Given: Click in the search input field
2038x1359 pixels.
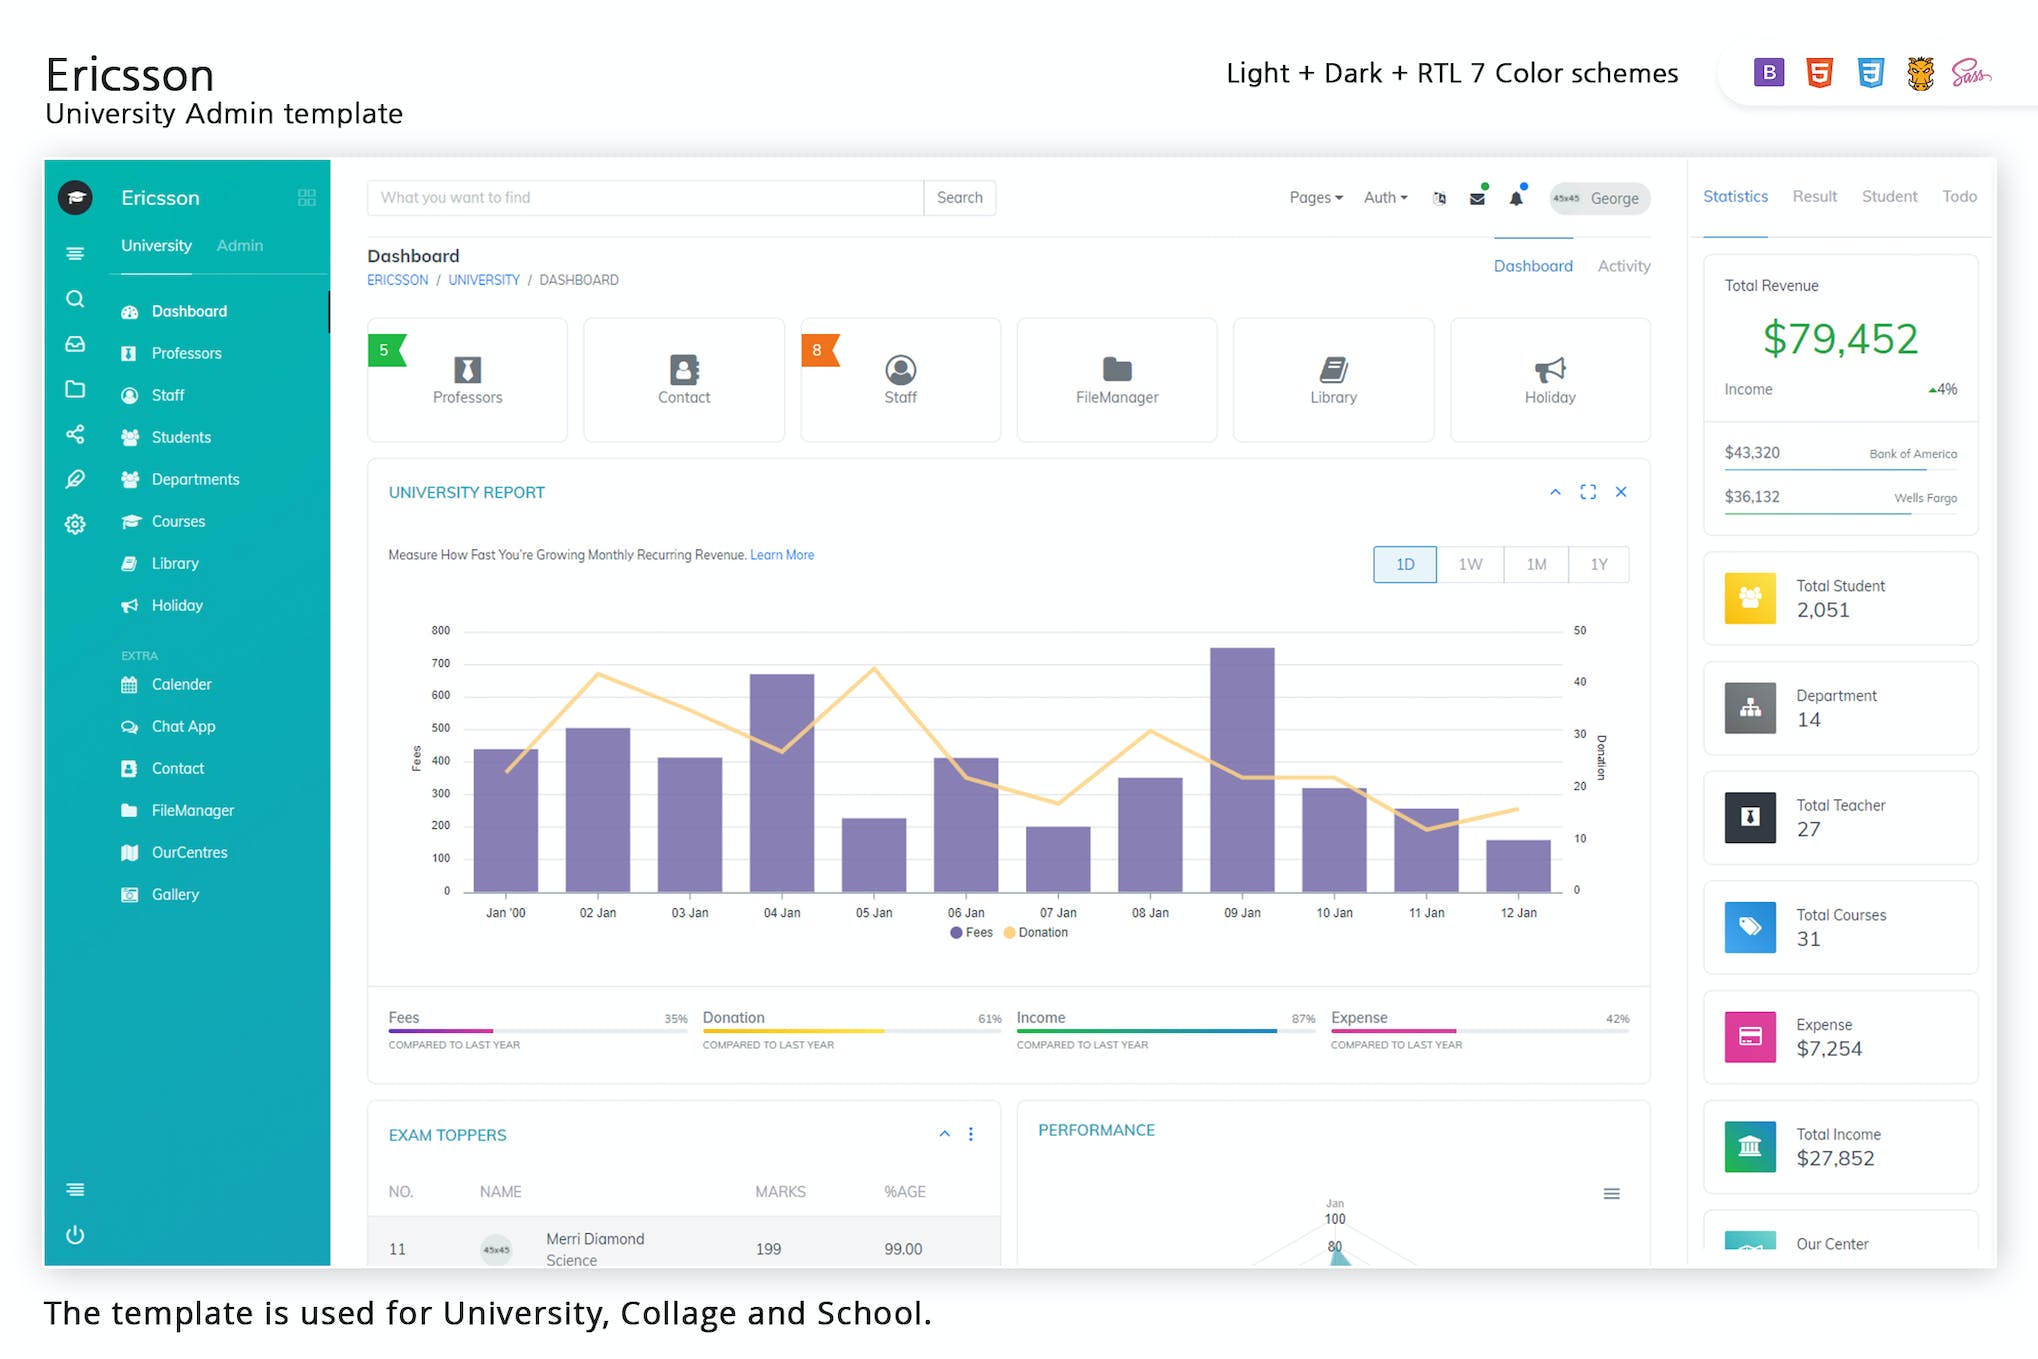Looking at the screenshot, I should click(645, 198).
